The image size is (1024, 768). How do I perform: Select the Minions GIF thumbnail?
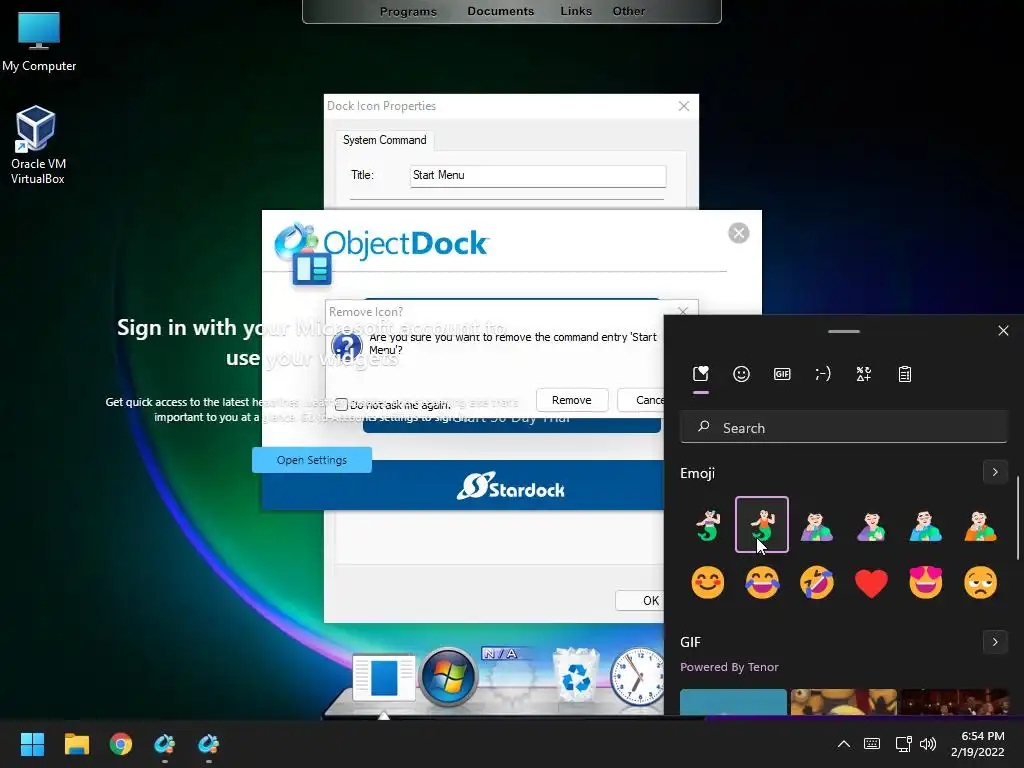tap(843, 702)
